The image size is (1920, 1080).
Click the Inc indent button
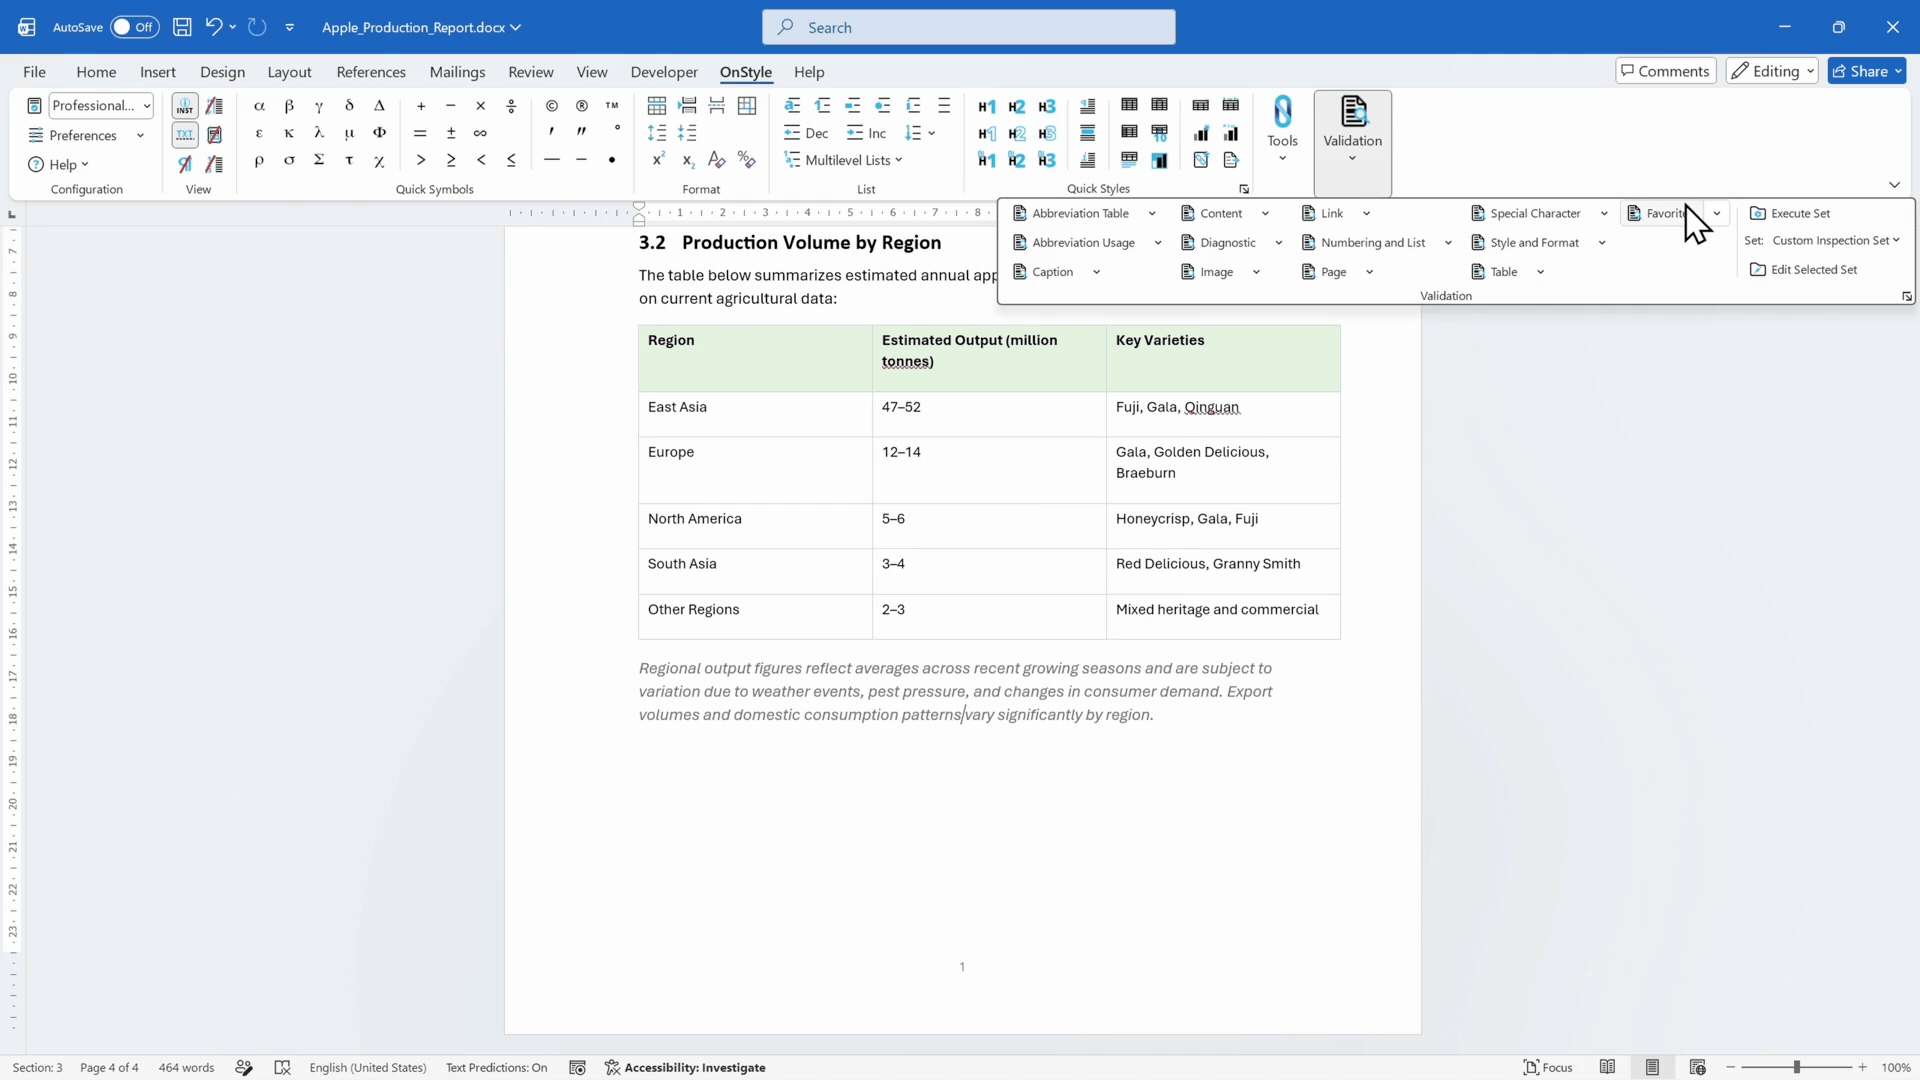coord(866,133)
